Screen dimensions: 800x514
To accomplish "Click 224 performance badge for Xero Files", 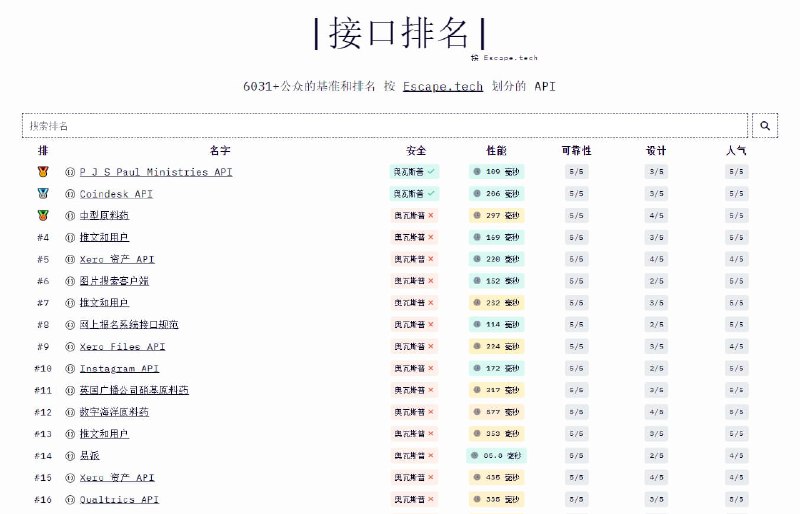I will tap(496, 347).
